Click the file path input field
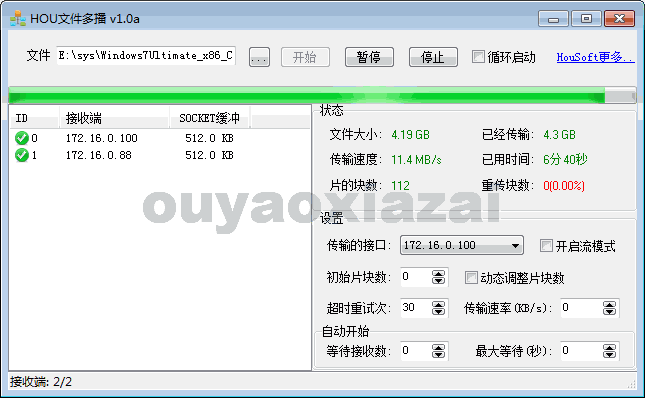The height and width of the screenshot is (398, 645). tap(146, 56)
